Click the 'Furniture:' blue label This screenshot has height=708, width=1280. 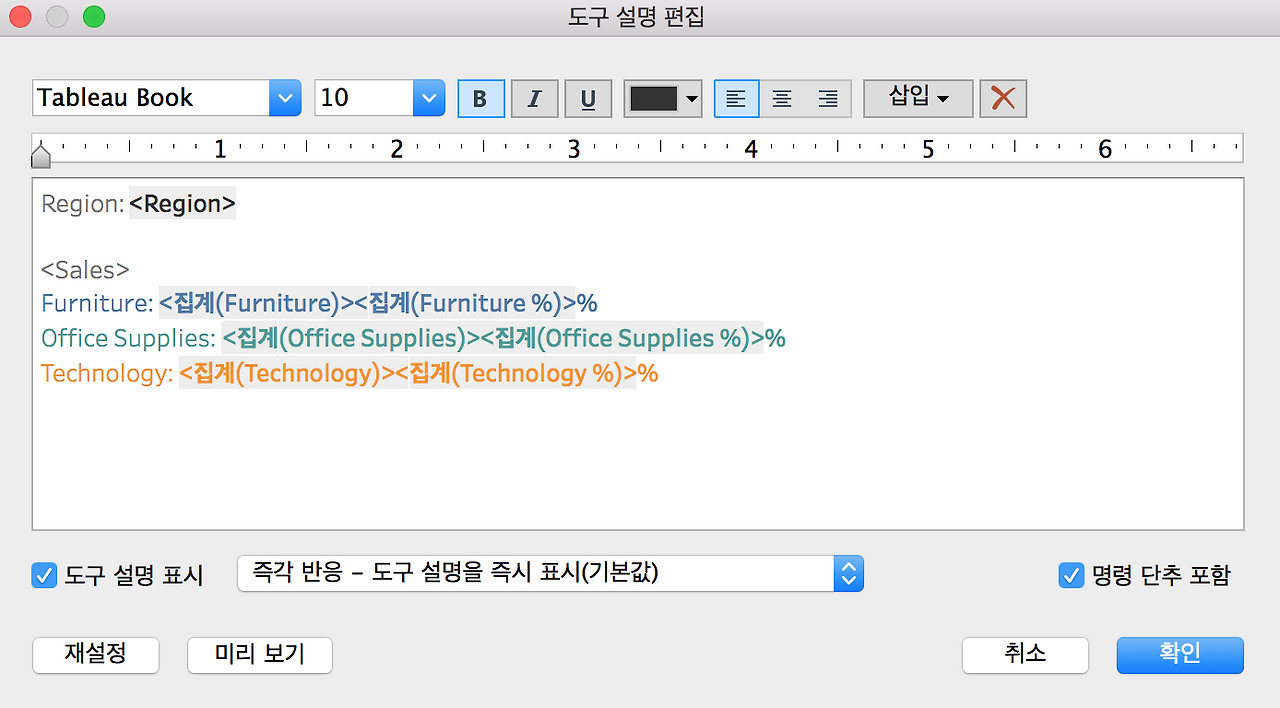(x=97, y=303)
